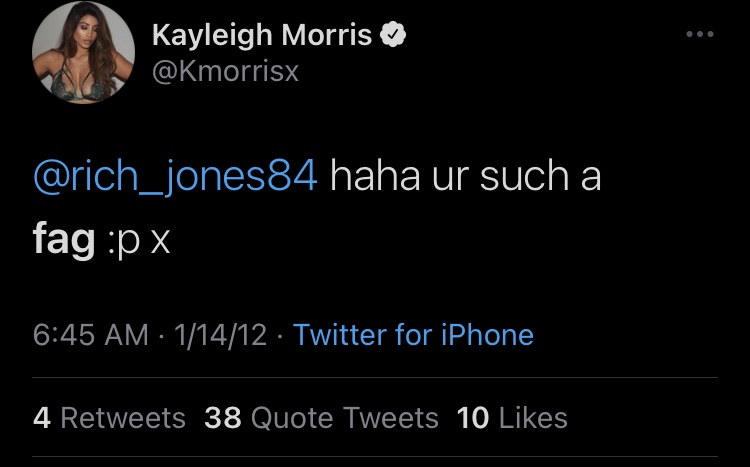Open Kayleigh Morris profile picture
This screenshot has height=467, width=750.
(x=83, y=52)
